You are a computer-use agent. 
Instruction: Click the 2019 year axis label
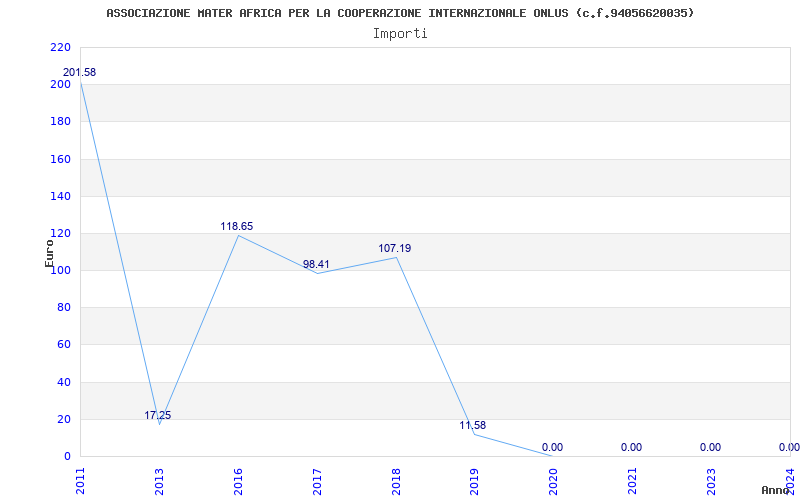475,483
